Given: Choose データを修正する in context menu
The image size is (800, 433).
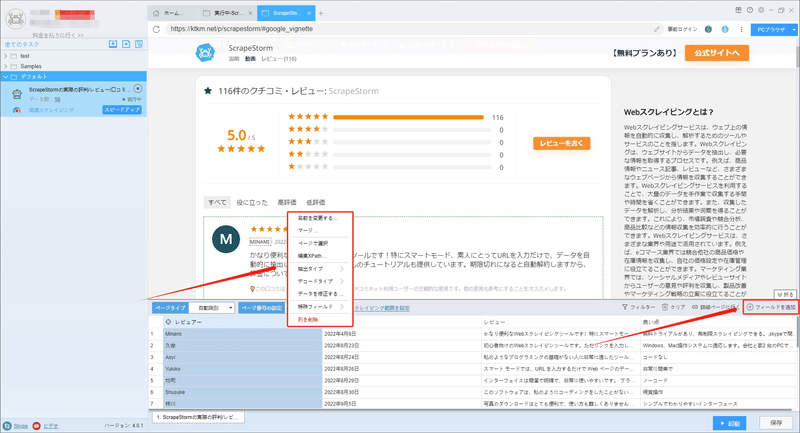Looking at the screenshot, I should 320,294.
